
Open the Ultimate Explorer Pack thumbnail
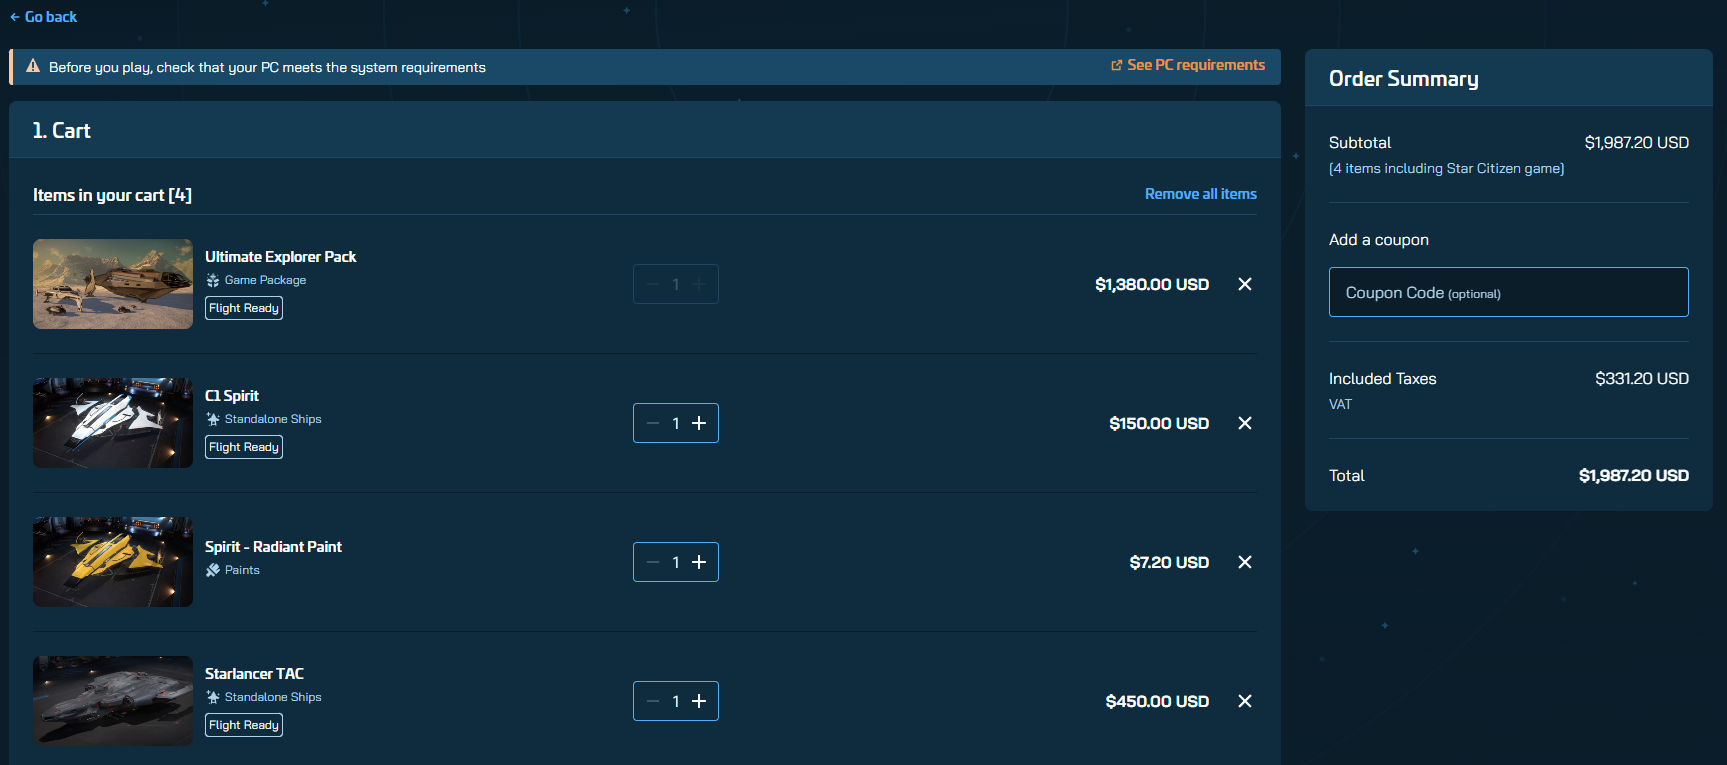pos(113,284)
